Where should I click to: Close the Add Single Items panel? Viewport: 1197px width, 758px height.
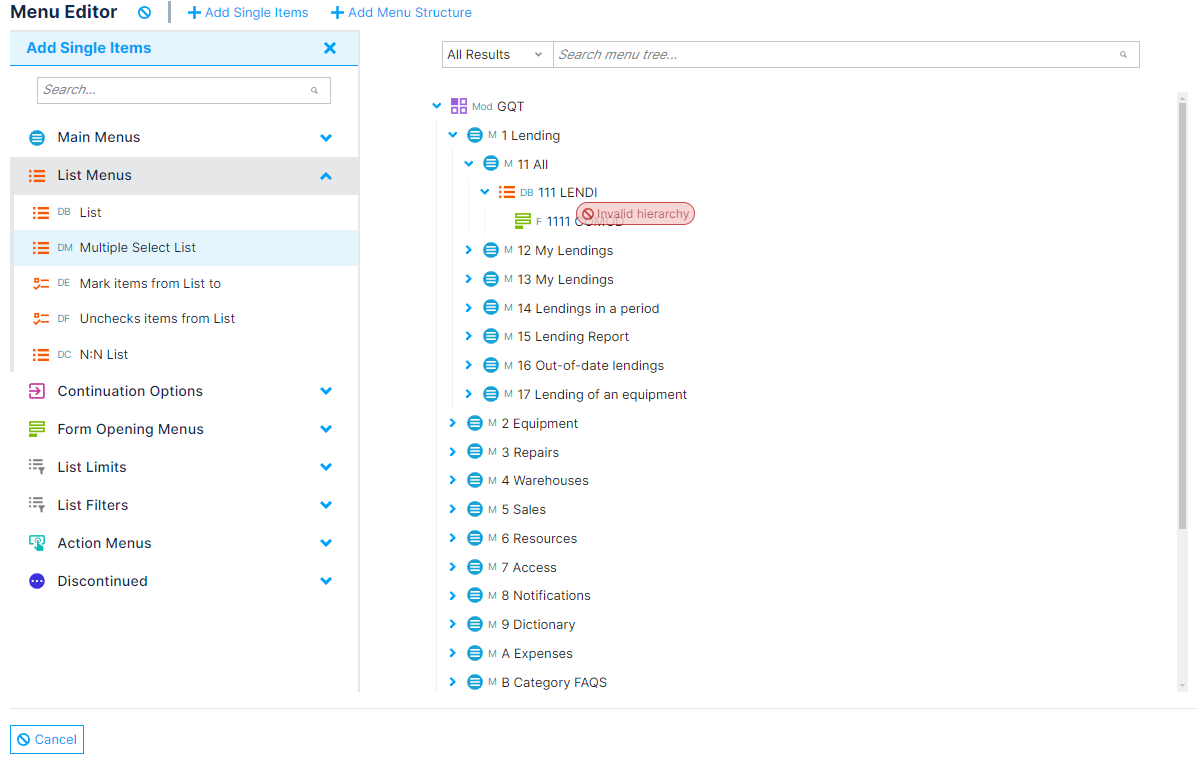330,48
